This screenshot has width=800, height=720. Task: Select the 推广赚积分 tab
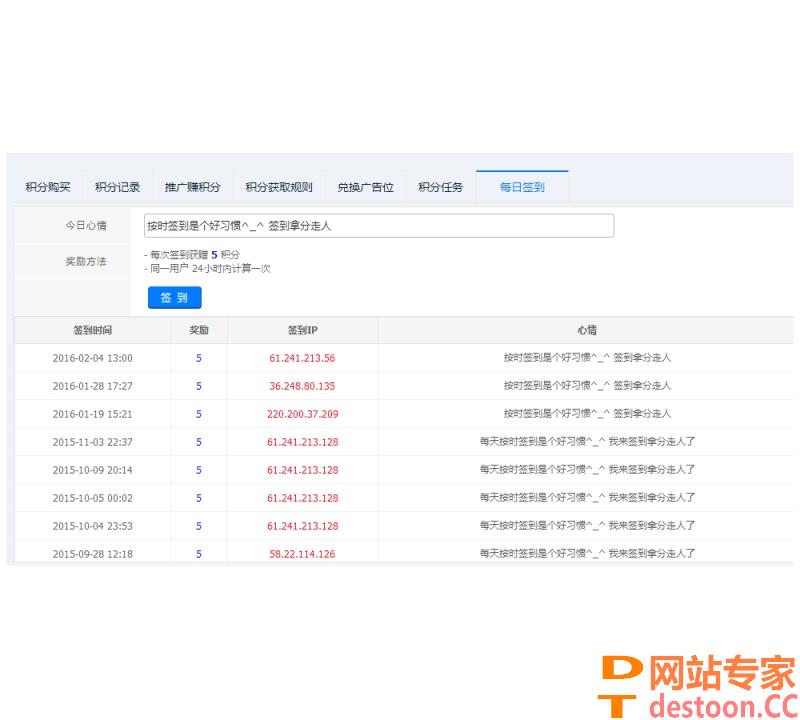(x=192, y=187)
